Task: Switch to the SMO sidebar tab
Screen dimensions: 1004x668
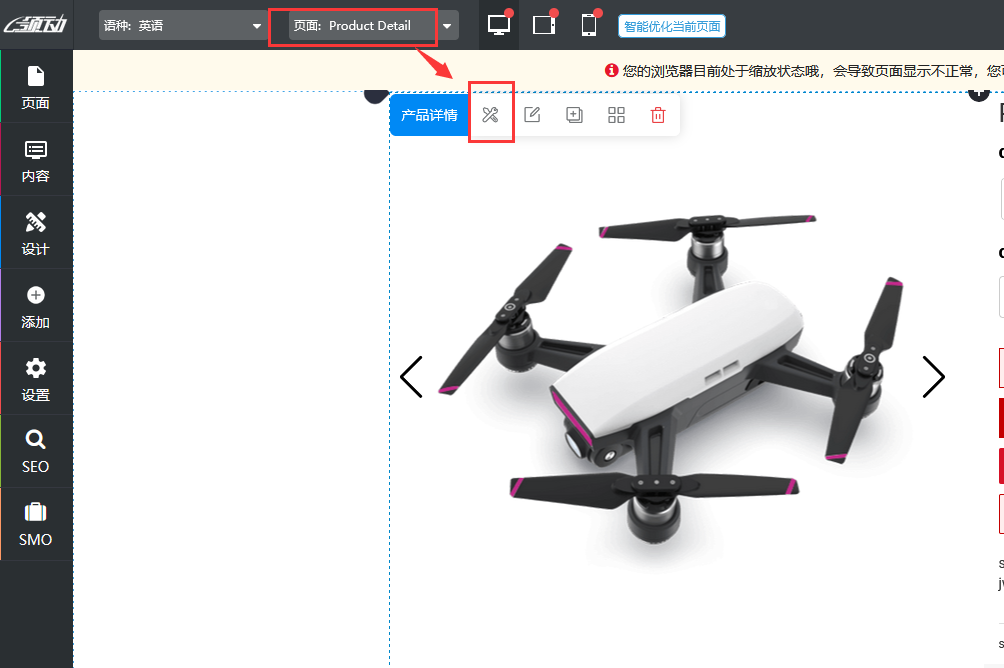Action: click(36, 524)
